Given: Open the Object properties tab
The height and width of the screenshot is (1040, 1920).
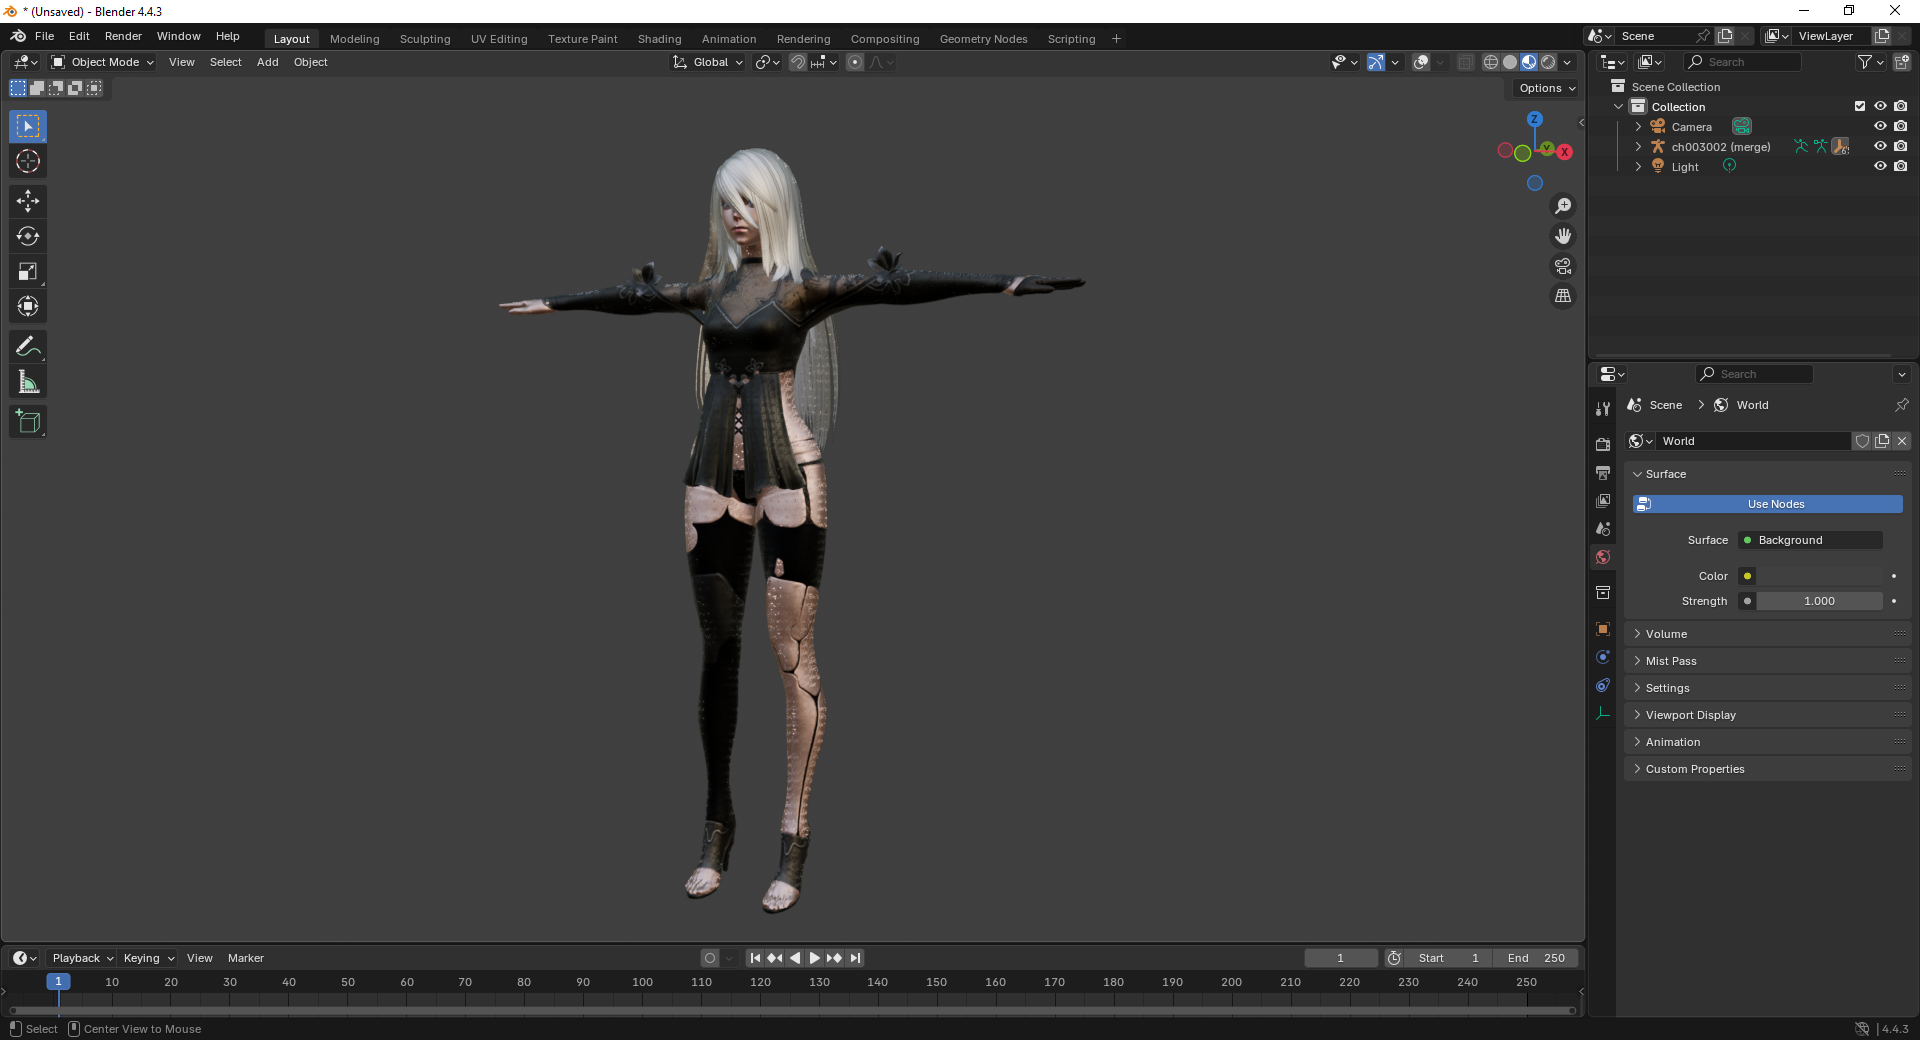Looking at the screenshot, I should click(1603, 629).
